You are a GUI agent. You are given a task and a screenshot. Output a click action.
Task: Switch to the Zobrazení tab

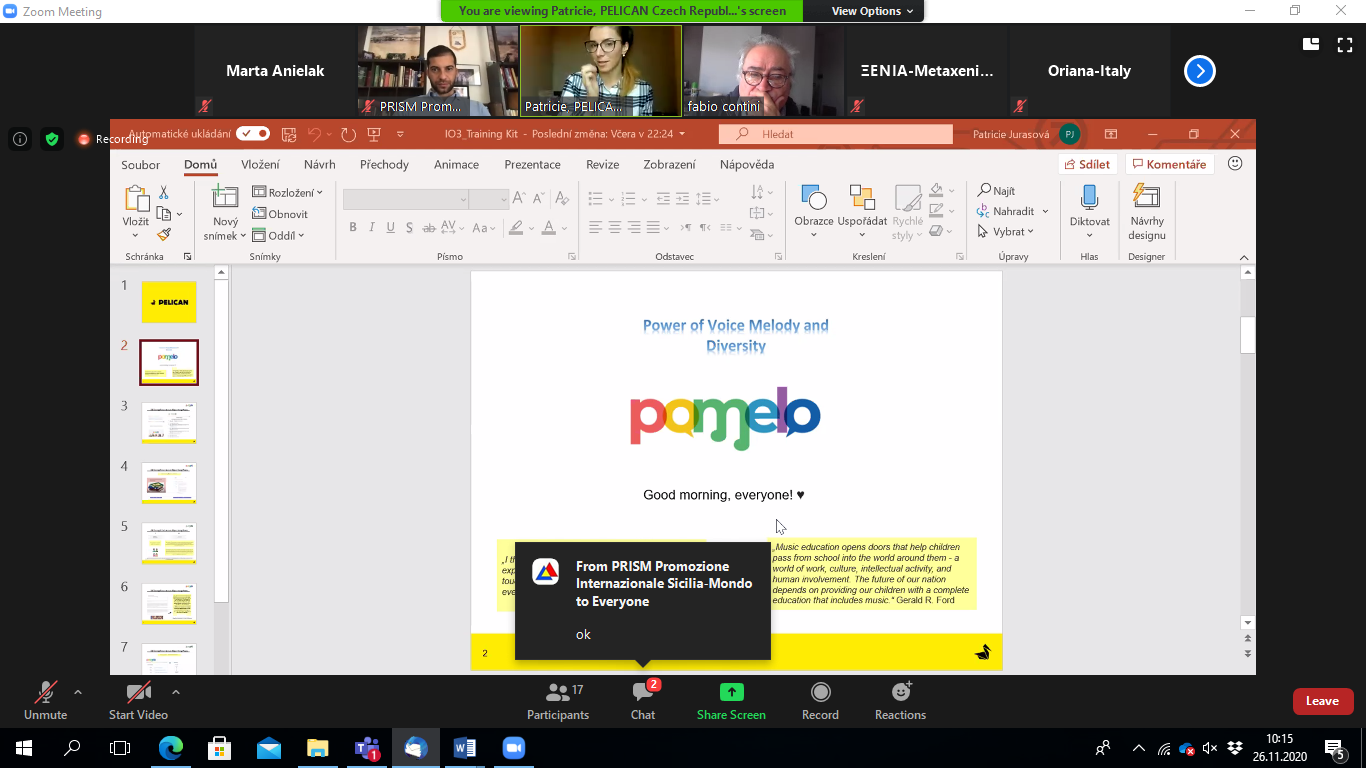669,164
